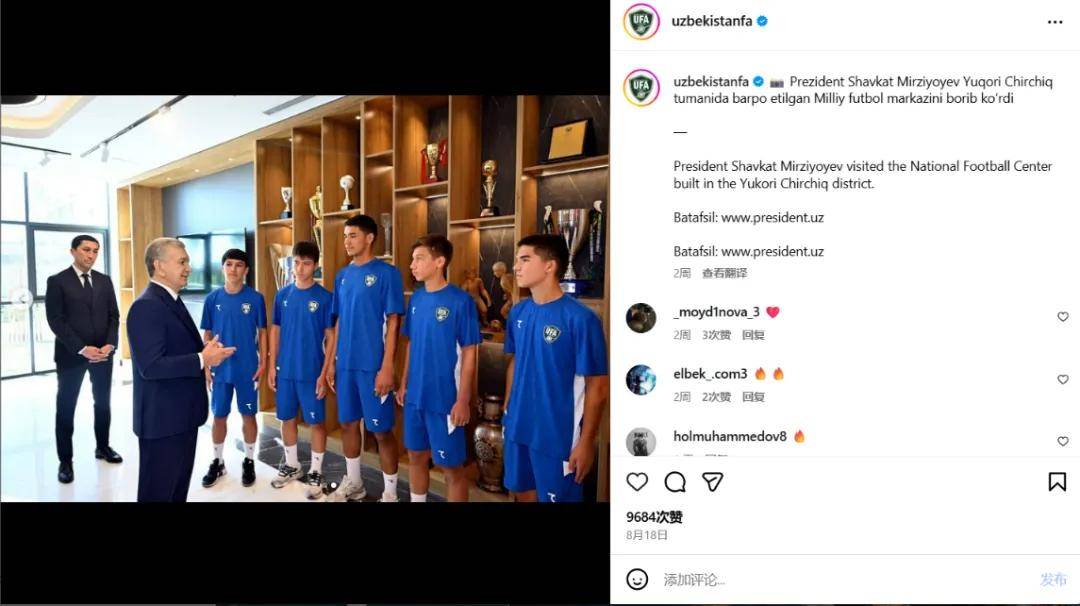Open emoji picker in comment box
The height and width of the screenshot is (606, 1080).
[637, 579]
